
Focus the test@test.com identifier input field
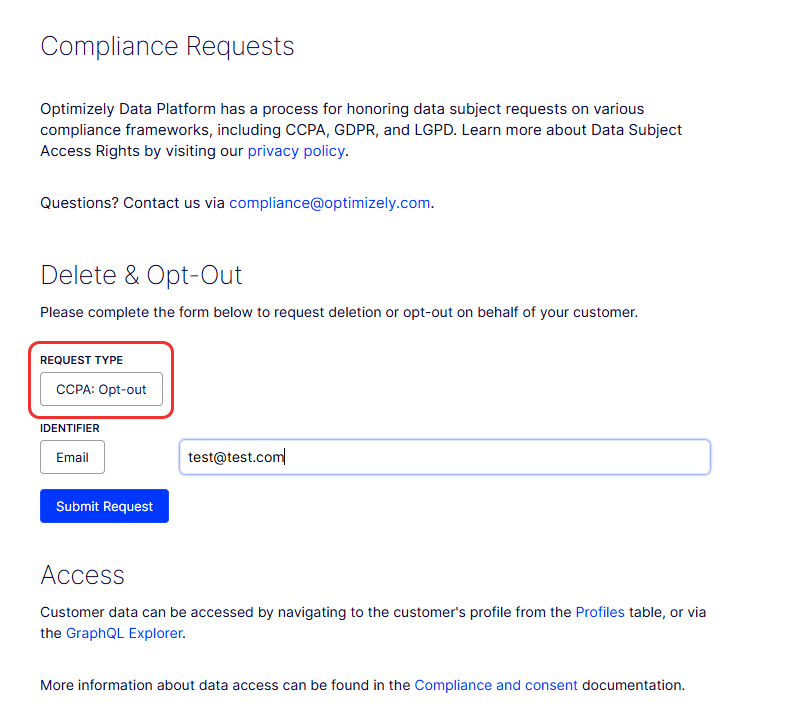445,457
